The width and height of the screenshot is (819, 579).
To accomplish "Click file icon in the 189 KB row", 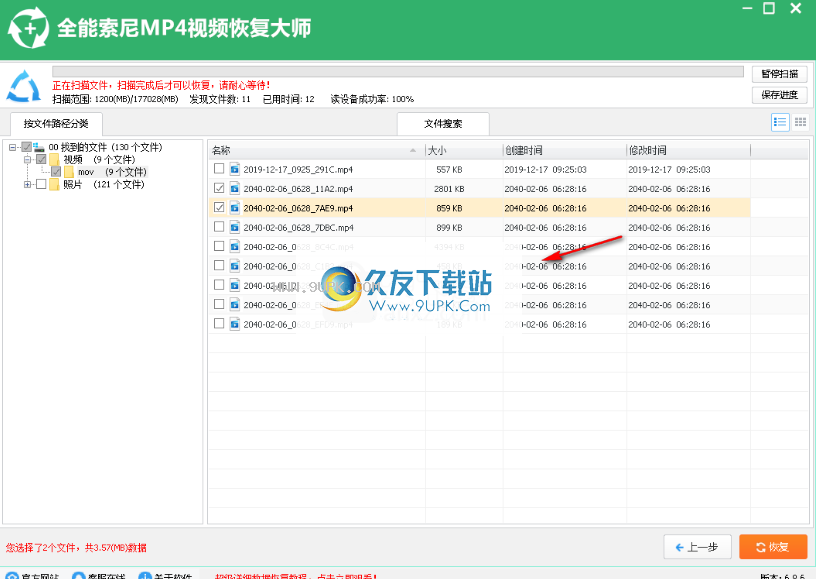I will (235, 324).
